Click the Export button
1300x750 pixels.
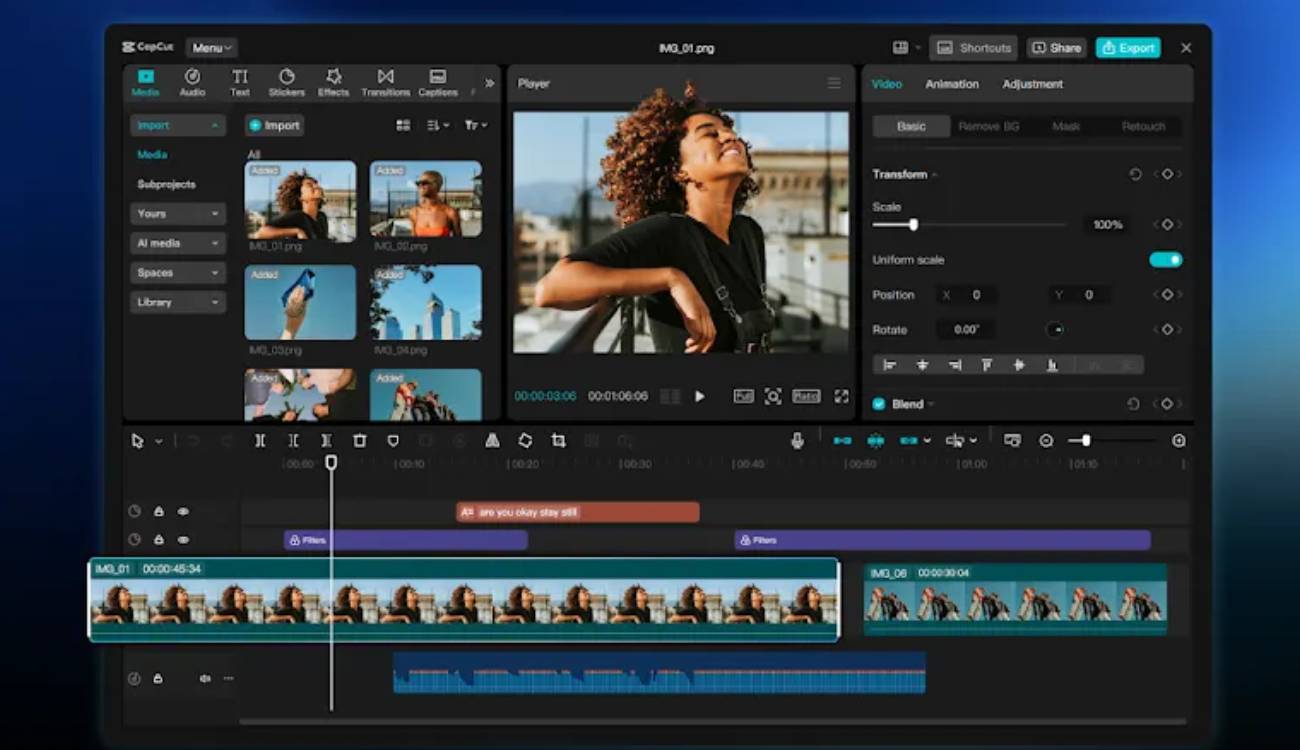pyautogui.click(x=1128, y=48)
